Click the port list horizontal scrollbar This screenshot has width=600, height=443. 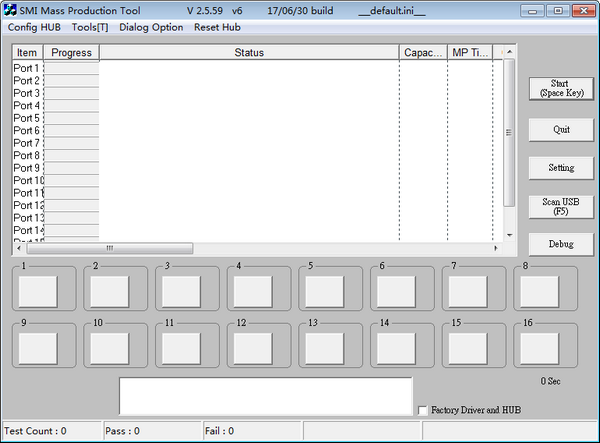(x=110, y=248)
